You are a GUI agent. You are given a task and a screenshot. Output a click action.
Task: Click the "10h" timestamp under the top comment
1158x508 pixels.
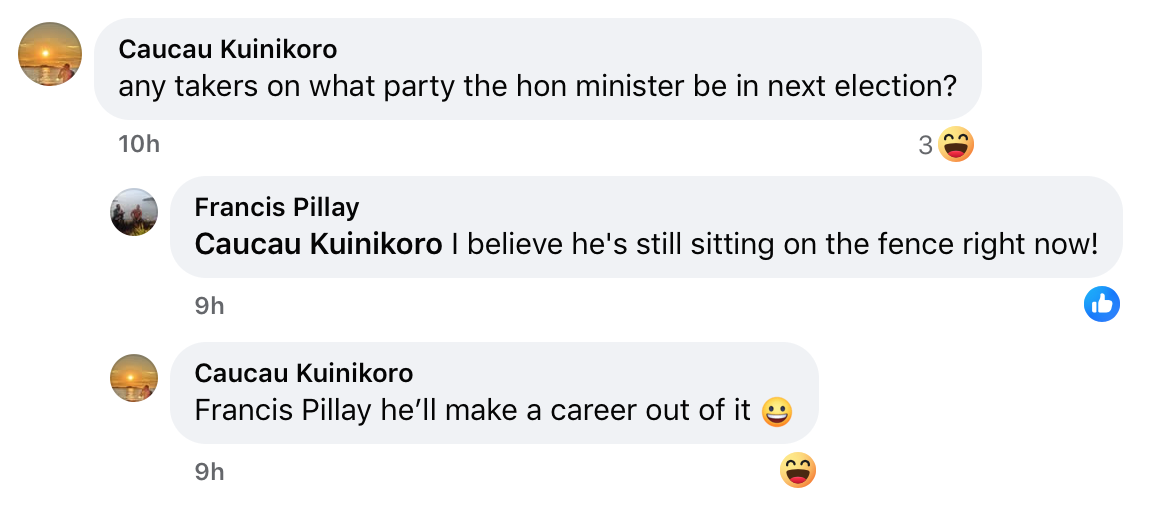(139, 144)
